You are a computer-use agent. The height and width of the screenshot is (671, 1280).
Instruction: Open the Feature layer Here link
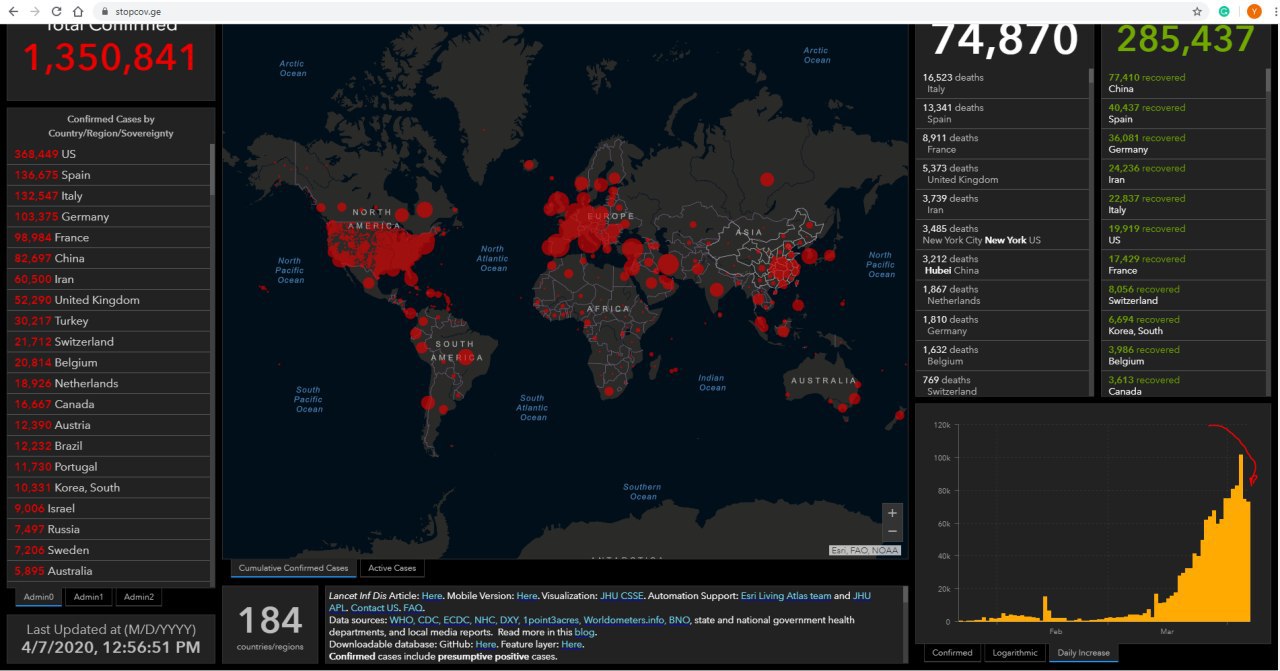[x=571, y=644]
